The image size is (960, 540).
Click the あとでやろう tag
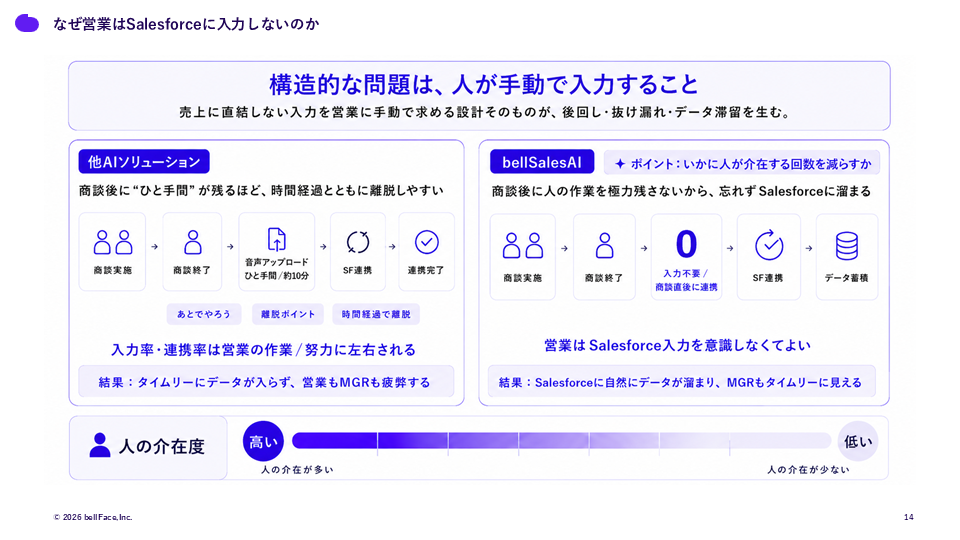(x=204, y=314)
